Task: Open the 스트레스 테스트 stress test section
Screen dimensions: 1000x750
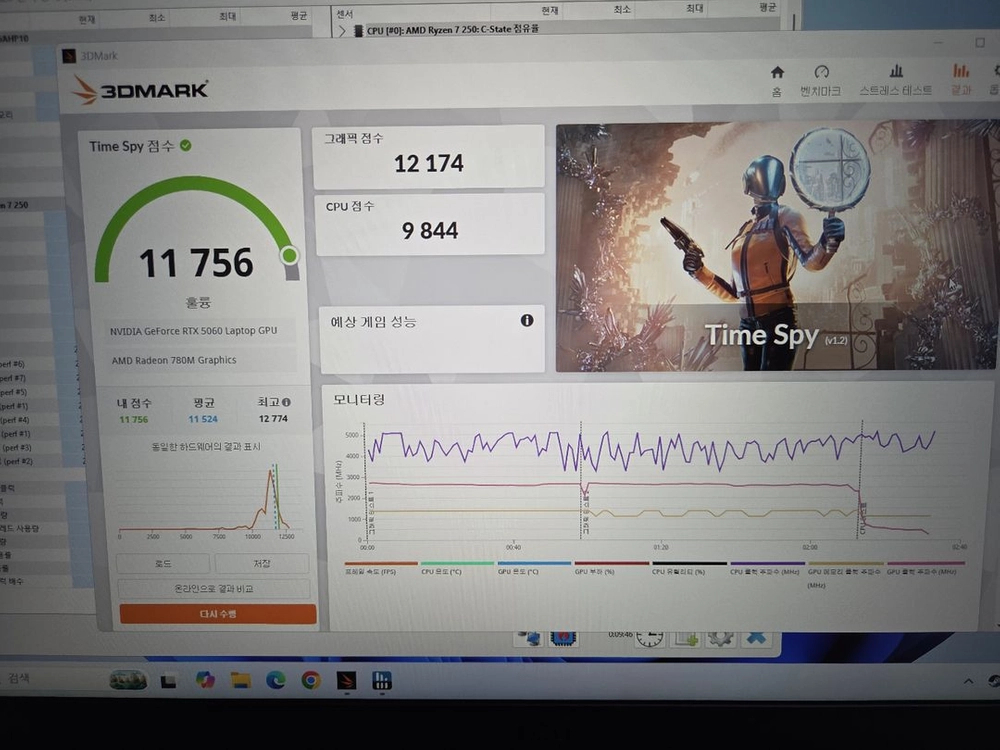Action: click(895, 81)
